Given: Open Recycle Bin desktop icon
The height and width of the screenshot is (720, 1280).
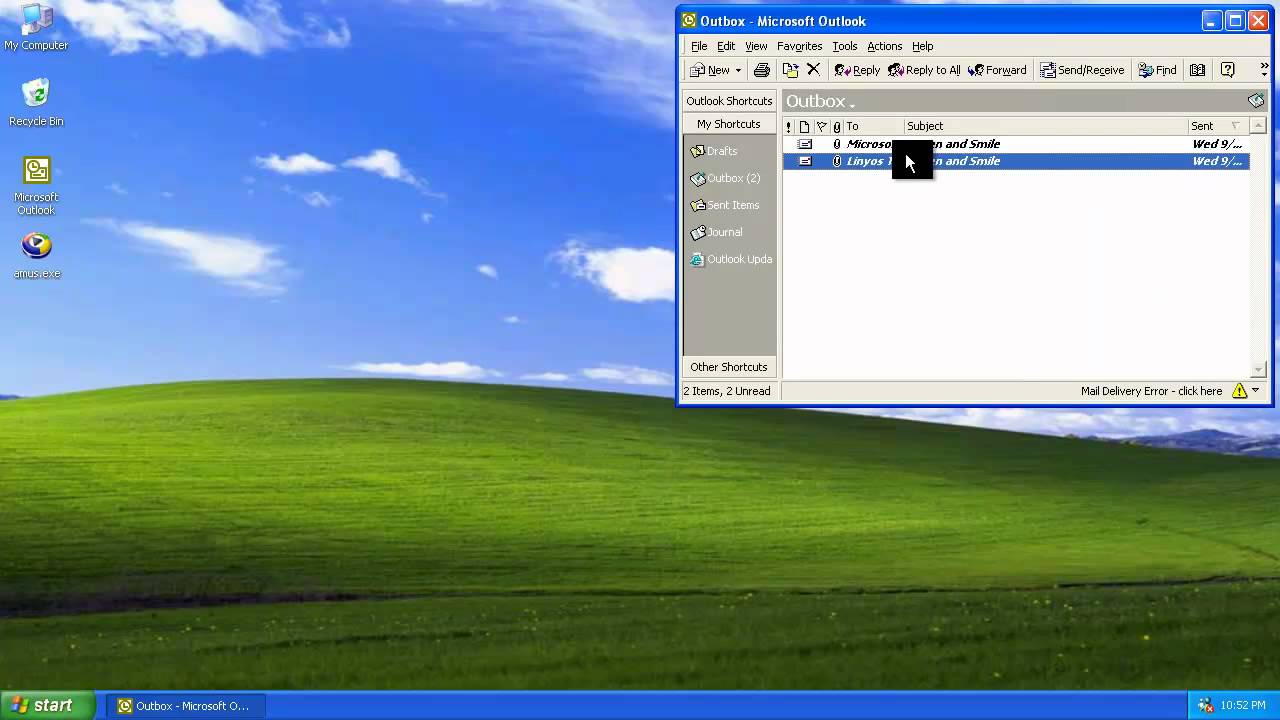Looking at the screenshot, I should click(x=36, y=103).
